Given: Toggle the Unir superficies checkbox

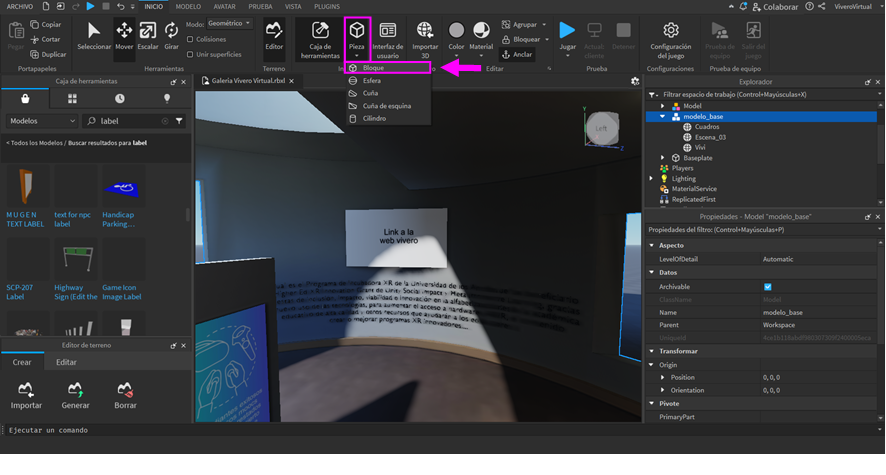Looking at the screenshot, I should [x=189, y=54].
